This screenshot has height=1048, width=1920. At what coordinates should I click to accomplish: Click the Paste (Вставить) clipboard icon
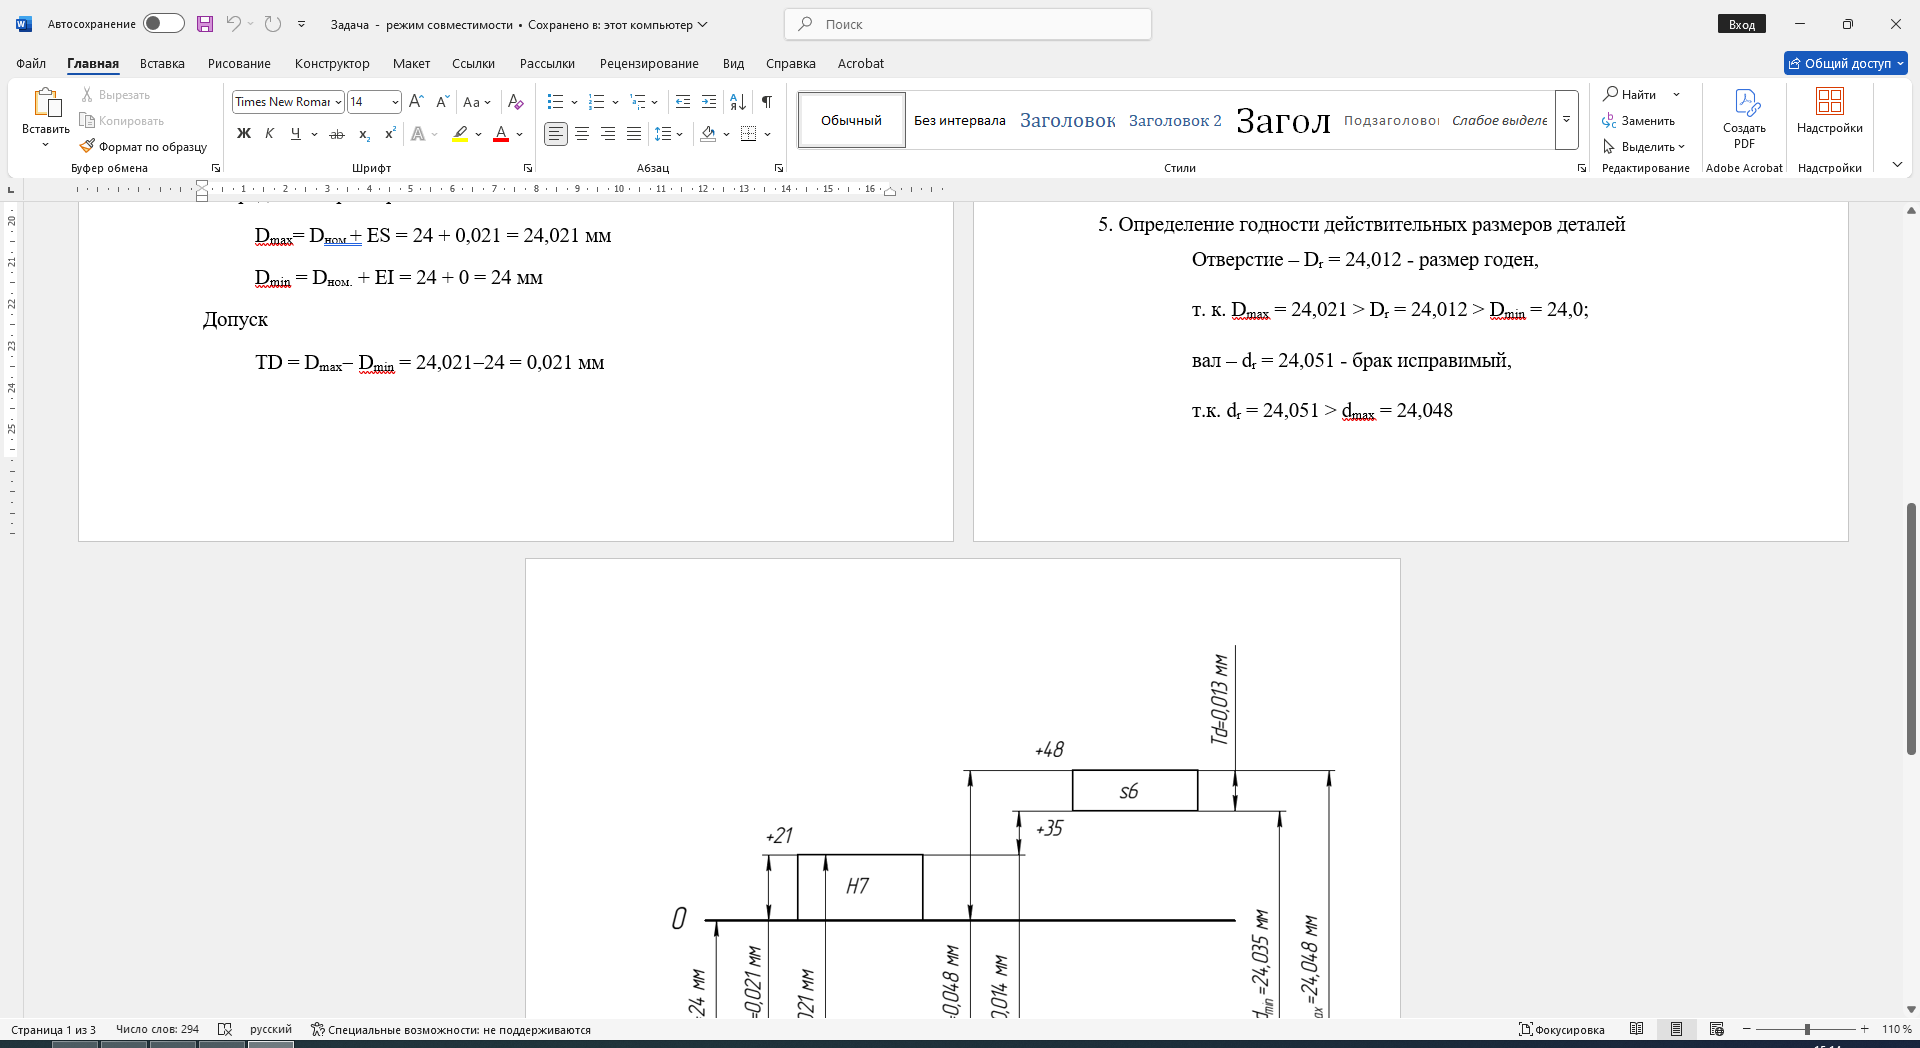[x=46, y=102]
